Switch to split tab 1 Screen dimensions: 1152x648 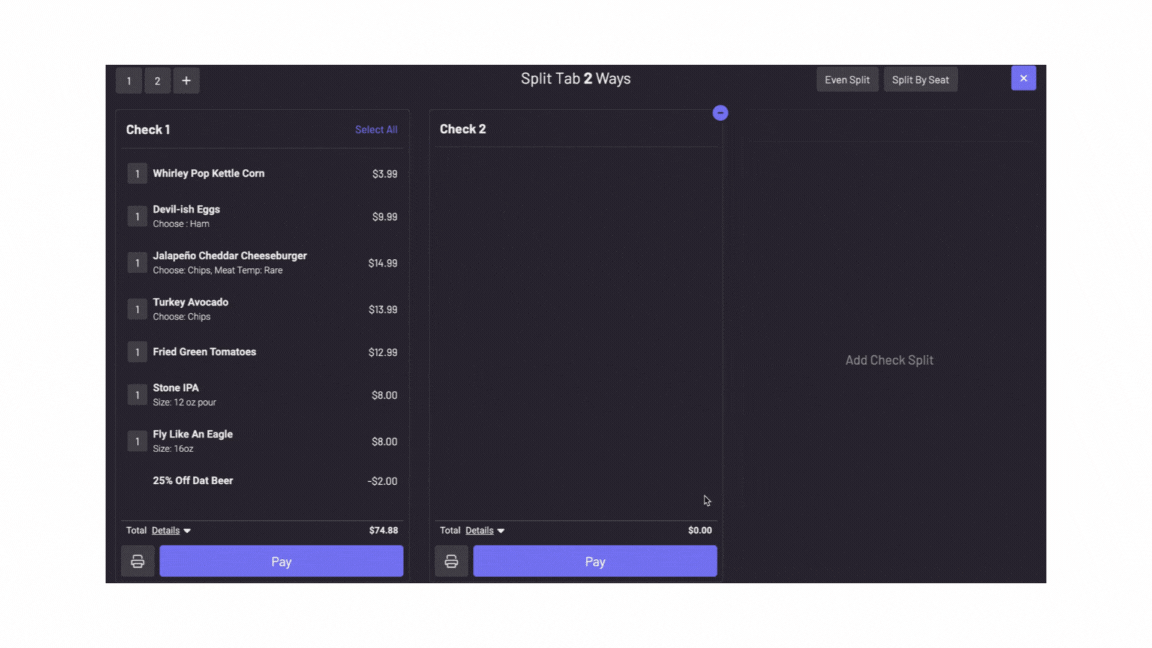tap(129, 81)
